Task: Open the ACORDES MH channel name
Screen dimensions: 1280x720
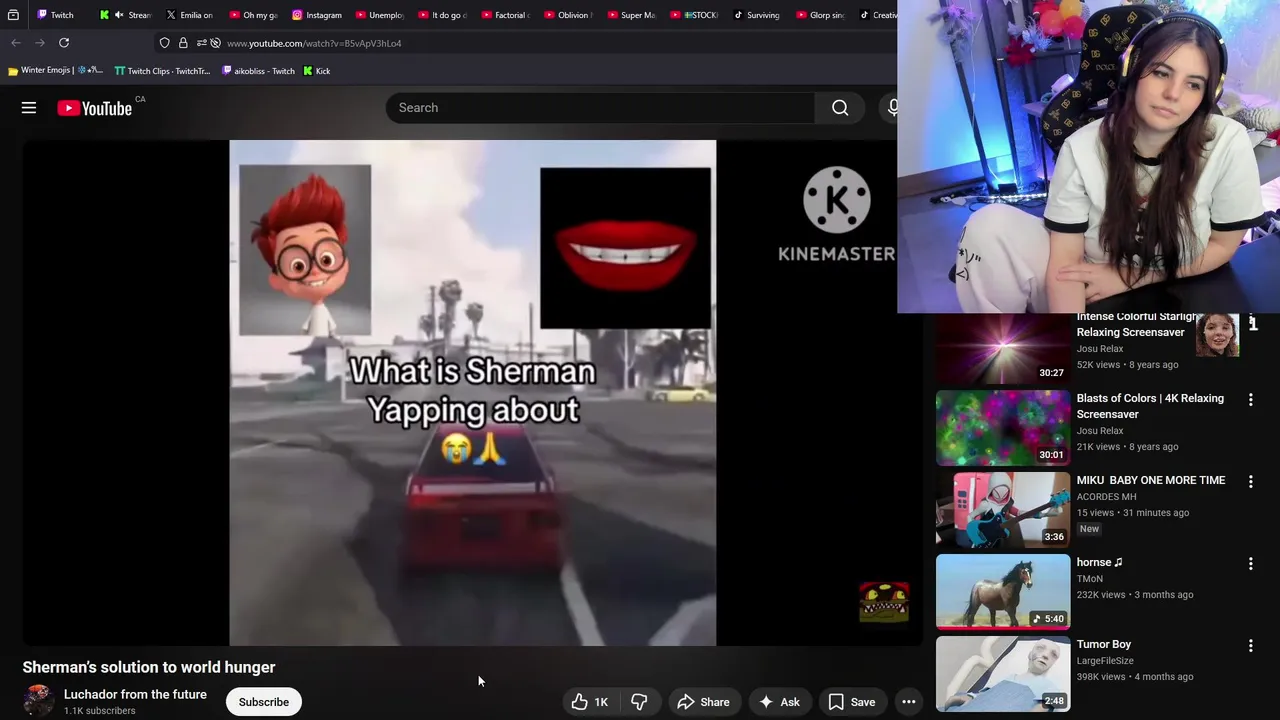Action: [1106, 497]
